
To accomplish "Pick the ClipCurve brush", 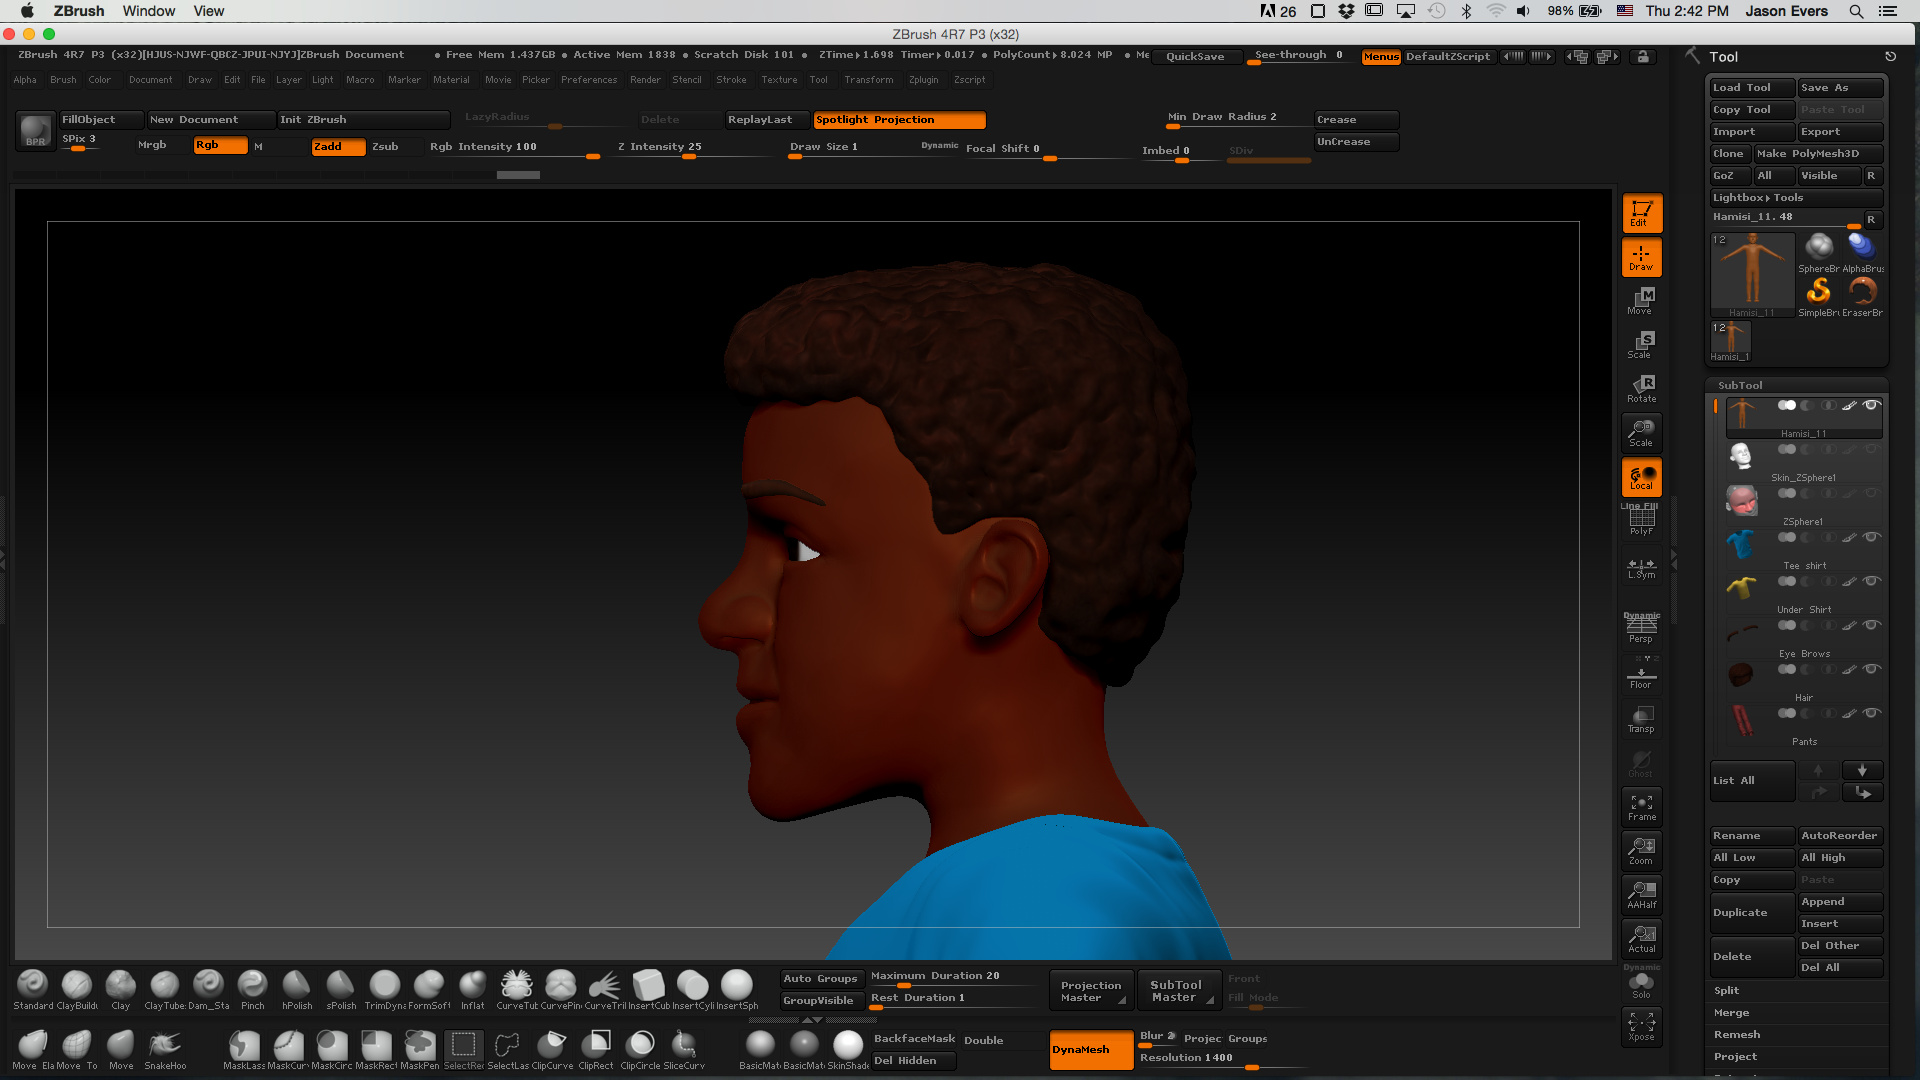I will tap(552, 1050).
